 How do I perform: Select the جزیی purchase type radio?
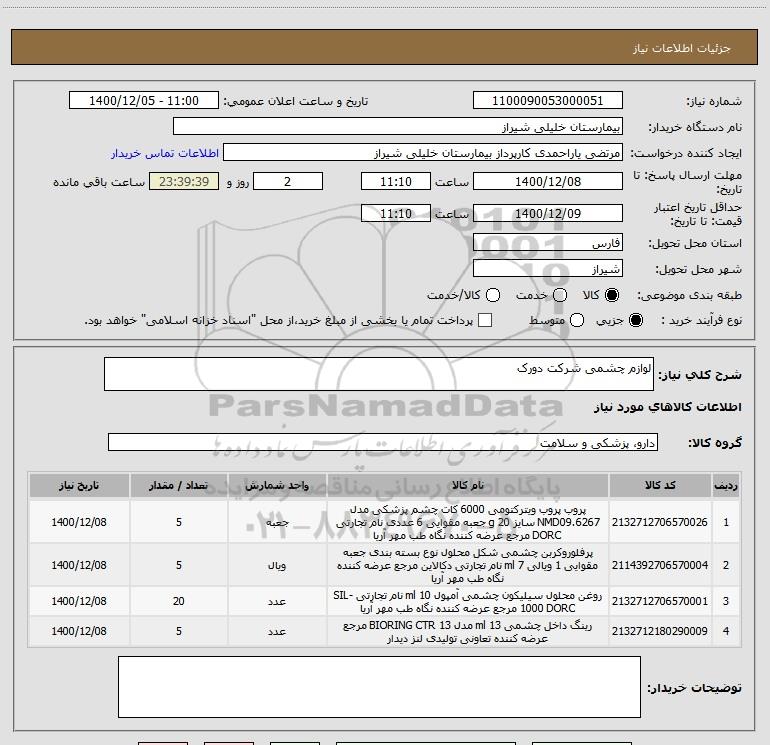(x=635, y=320)
